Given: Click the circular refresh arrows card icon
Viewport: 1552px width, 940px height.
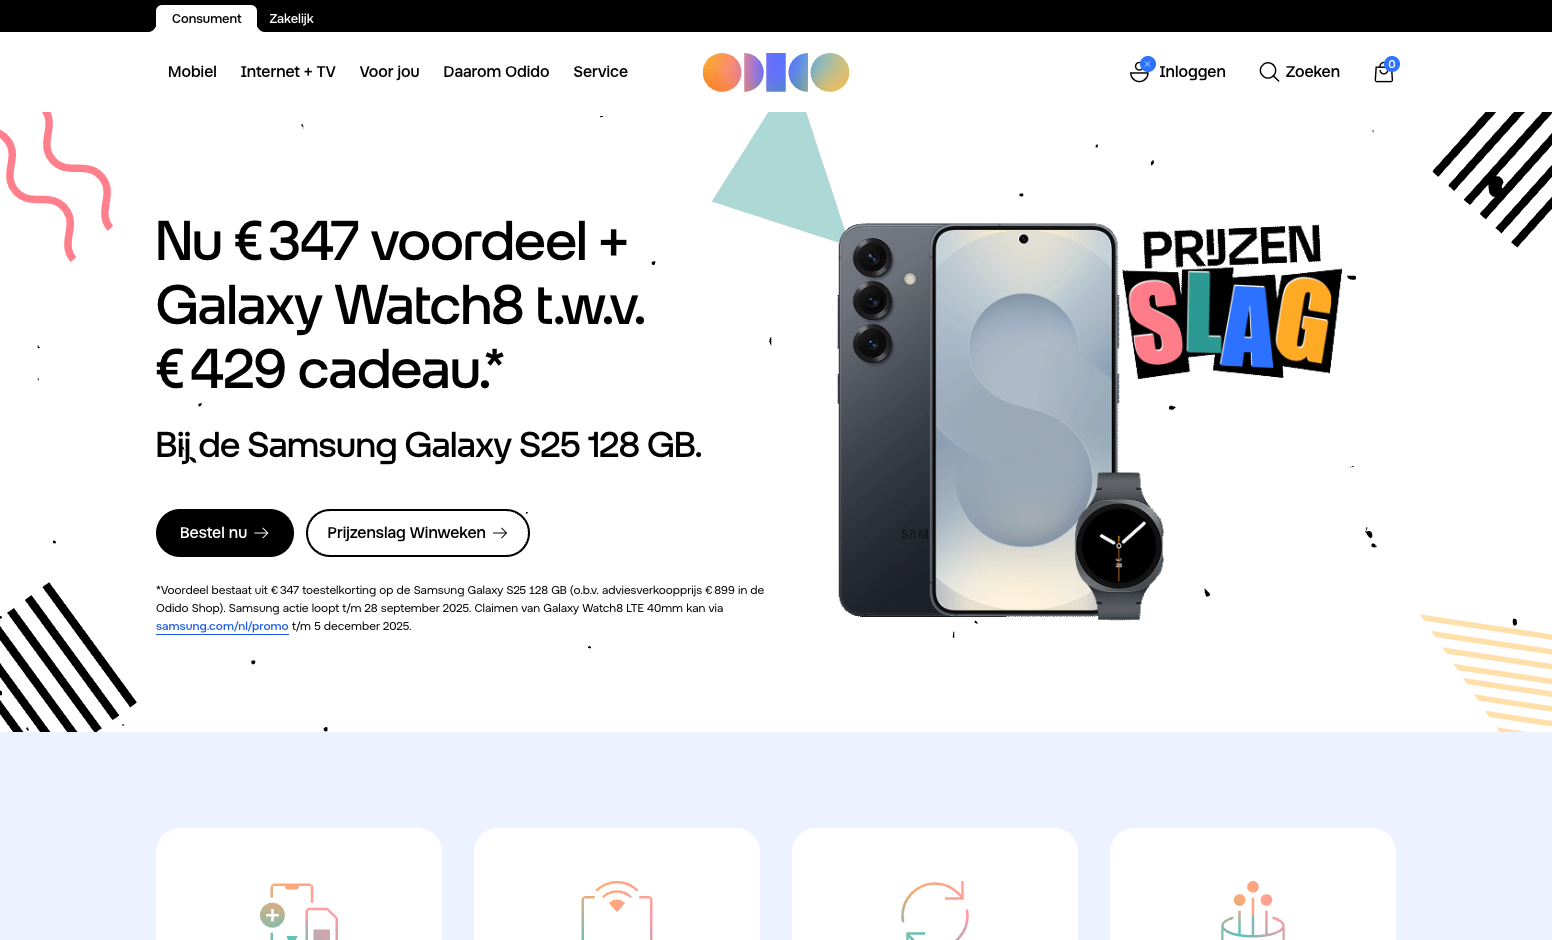Looking at the screenshot, I should [935, 910].
